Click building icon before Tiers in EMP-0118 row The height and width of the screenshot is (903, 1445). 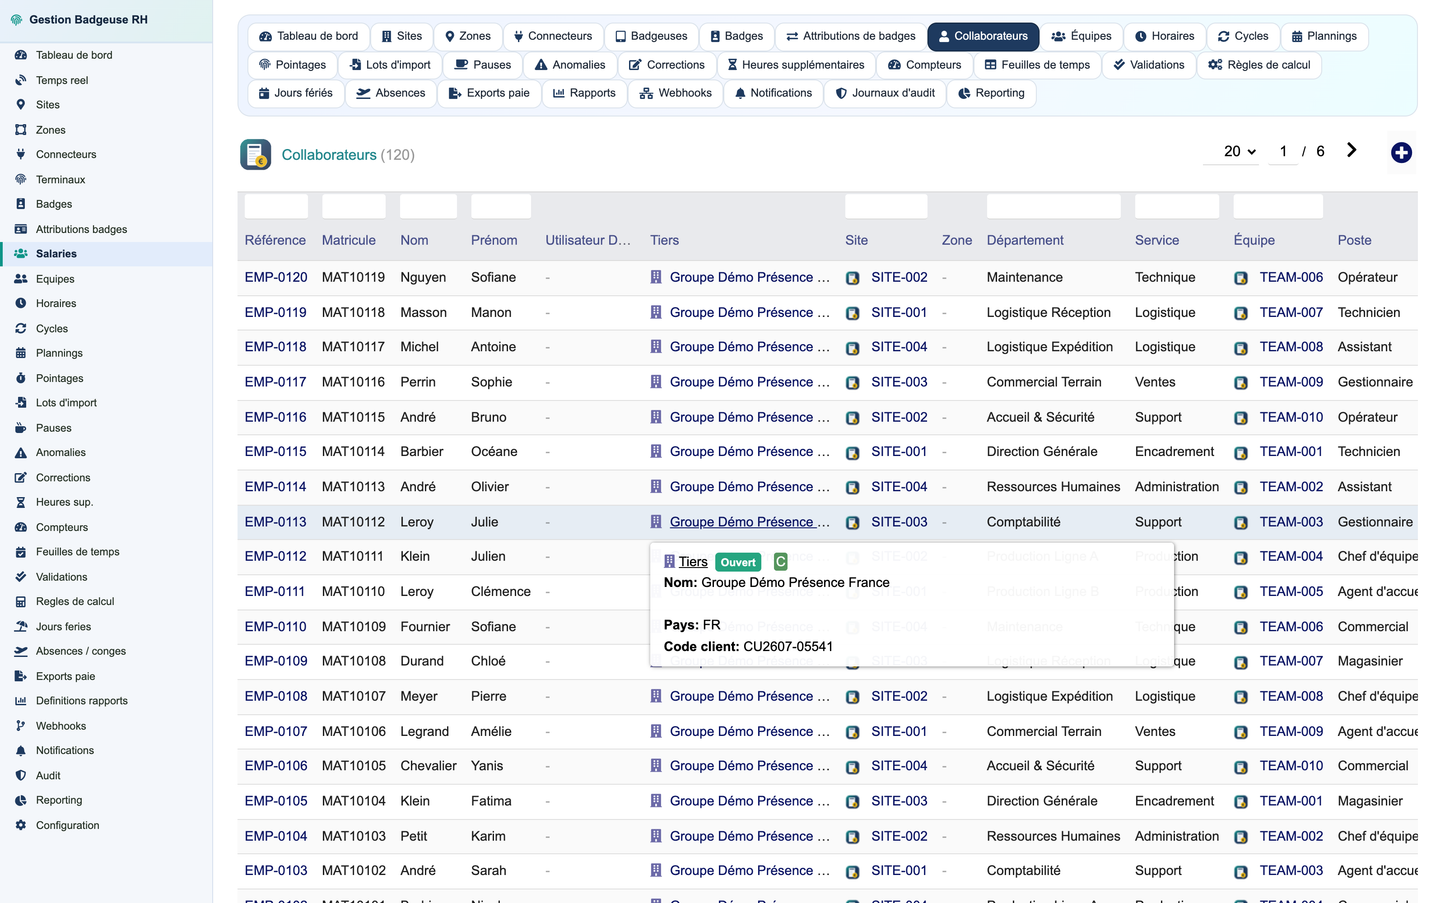pyautogui.click(x=656, y=347)
